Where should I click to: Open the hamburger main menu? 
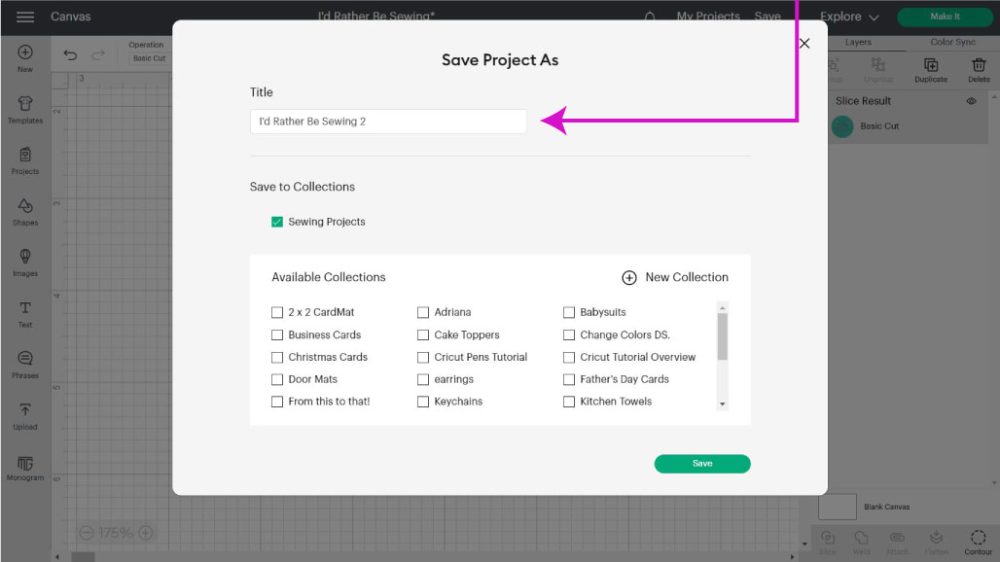[25, 17]
